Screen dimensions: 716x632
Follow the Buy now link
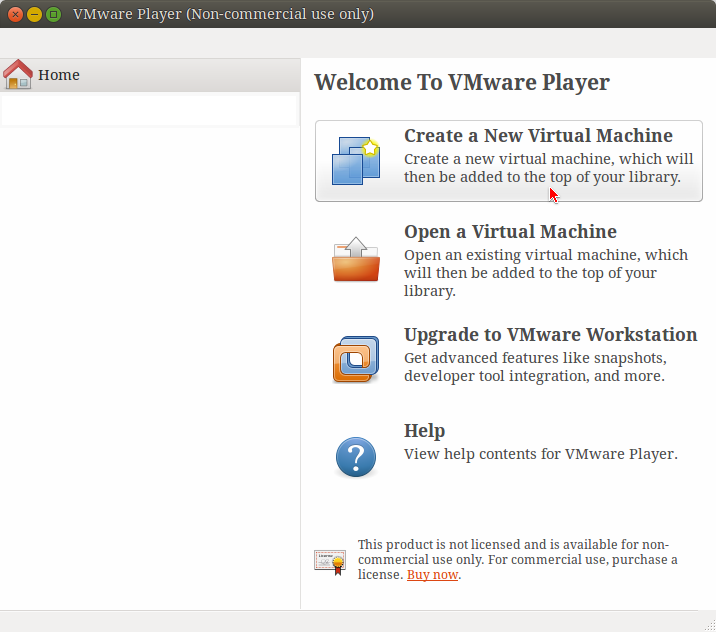coord(432,574)
